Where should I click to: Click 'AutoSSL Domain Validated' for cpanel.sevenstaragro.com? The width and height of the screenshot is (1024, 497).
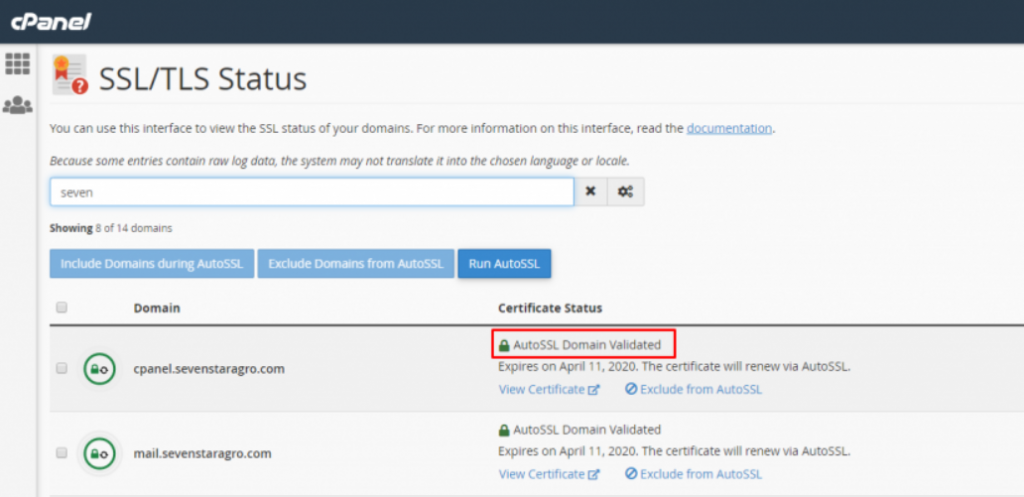tap(580, 344)
